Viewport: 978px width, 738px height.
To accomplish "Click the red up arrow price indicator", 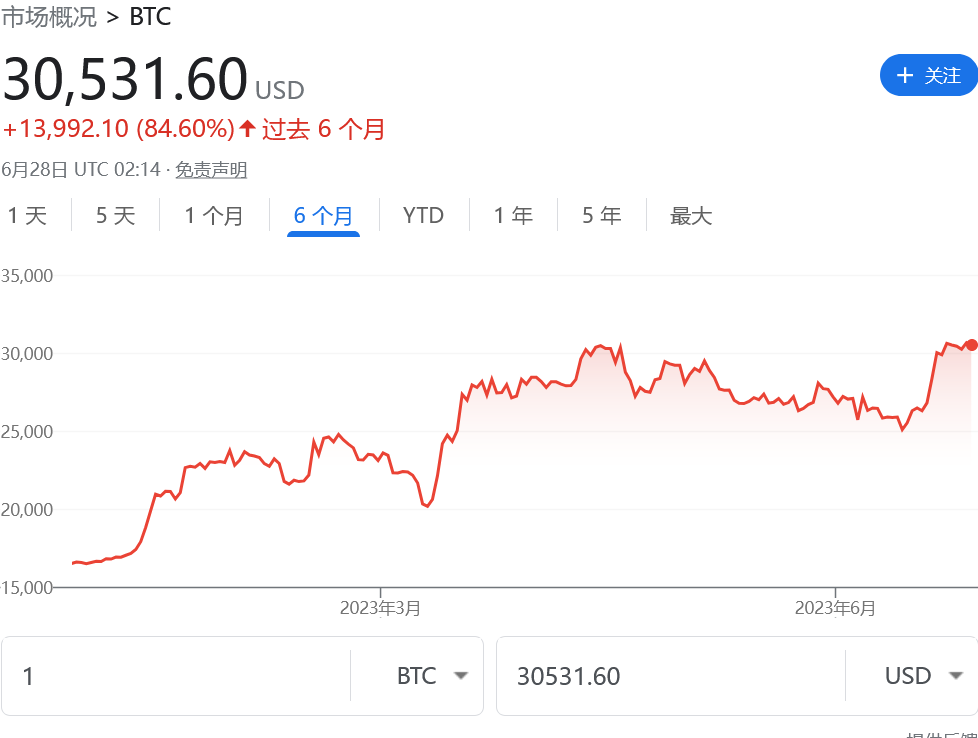I will pos(247,129).
